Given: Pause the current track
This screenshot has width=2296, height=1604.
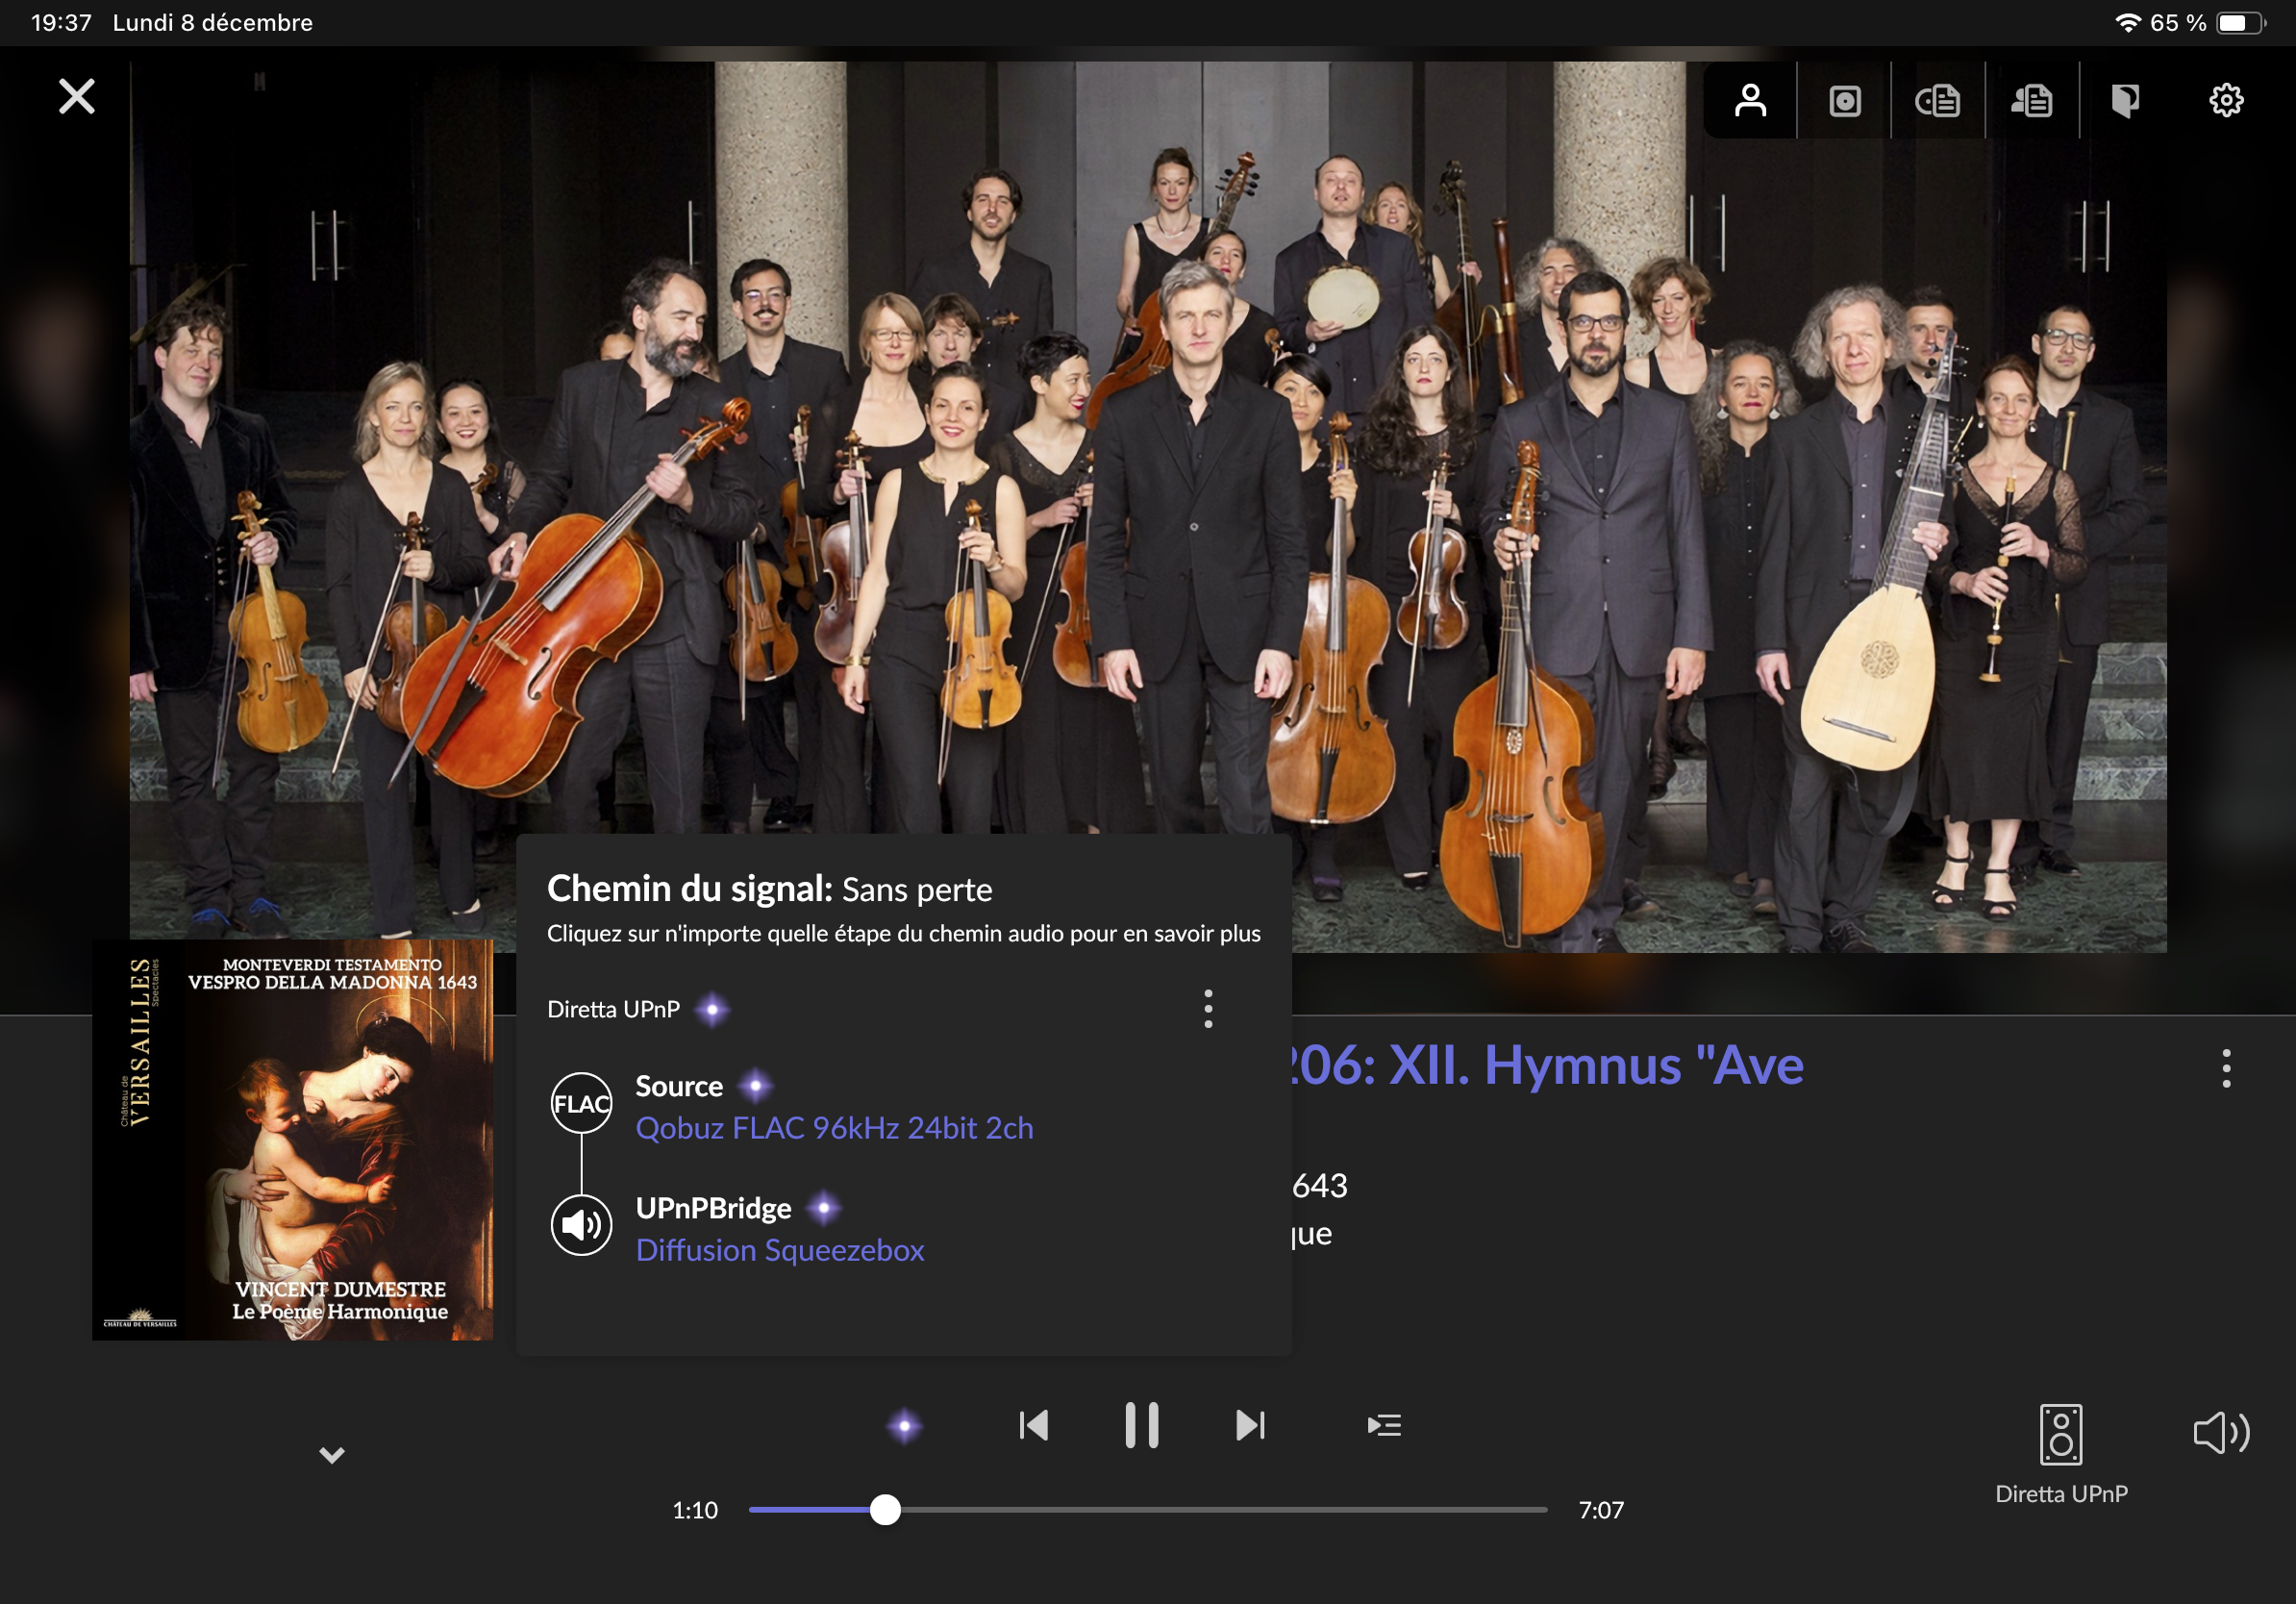Looking at the screenshot, I should [1141, 1425].
